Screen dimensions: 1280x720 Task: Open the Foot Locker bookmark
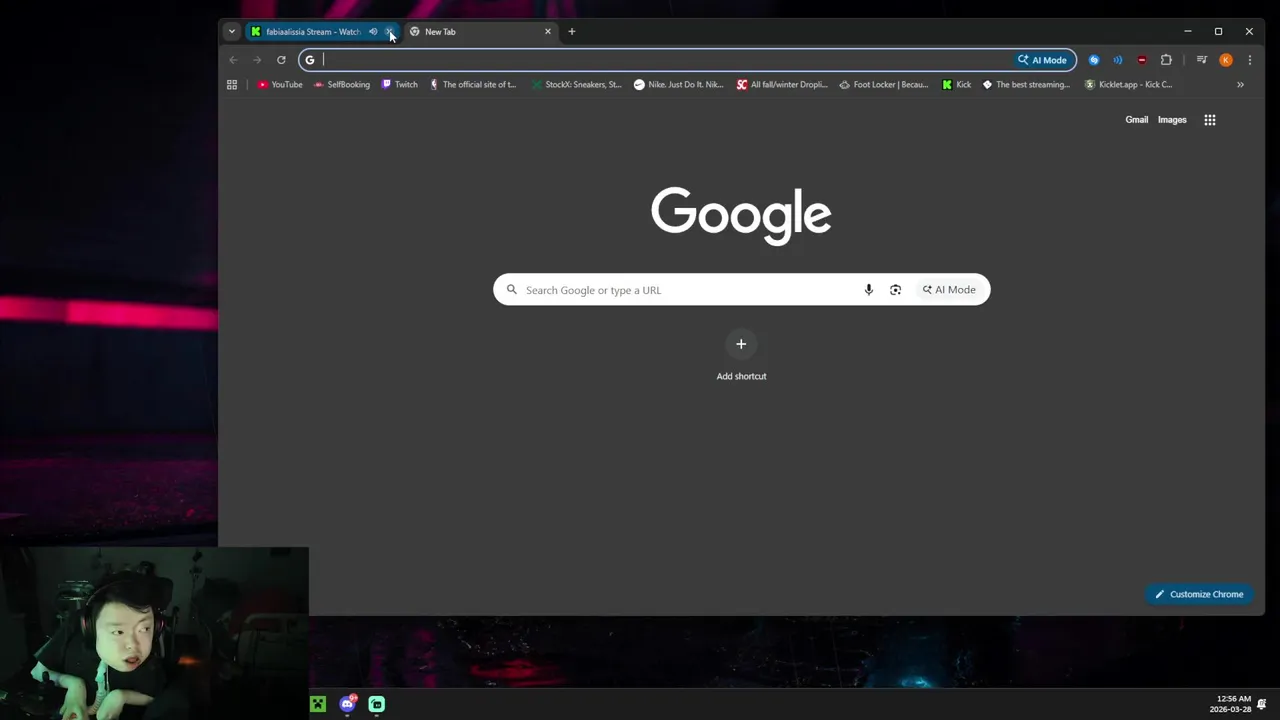point(884,85)
